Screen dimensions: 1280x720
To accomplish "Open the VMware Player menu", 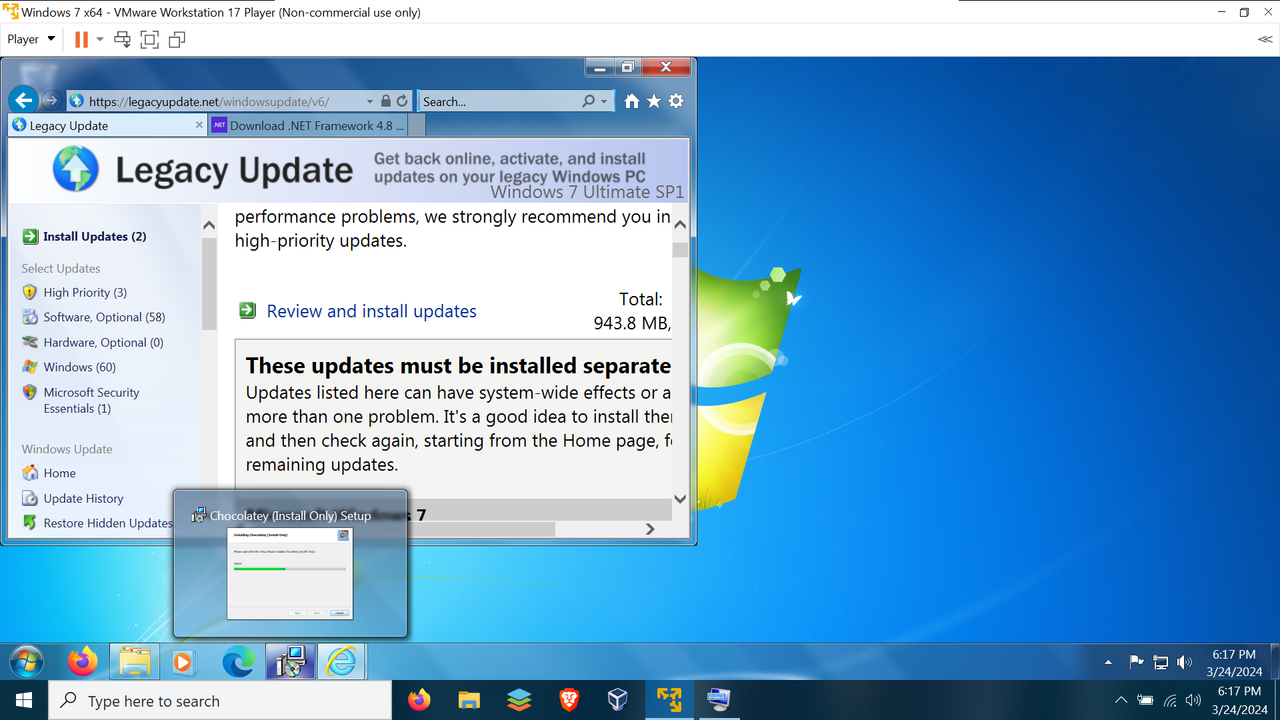I will [x=31, y=39].
